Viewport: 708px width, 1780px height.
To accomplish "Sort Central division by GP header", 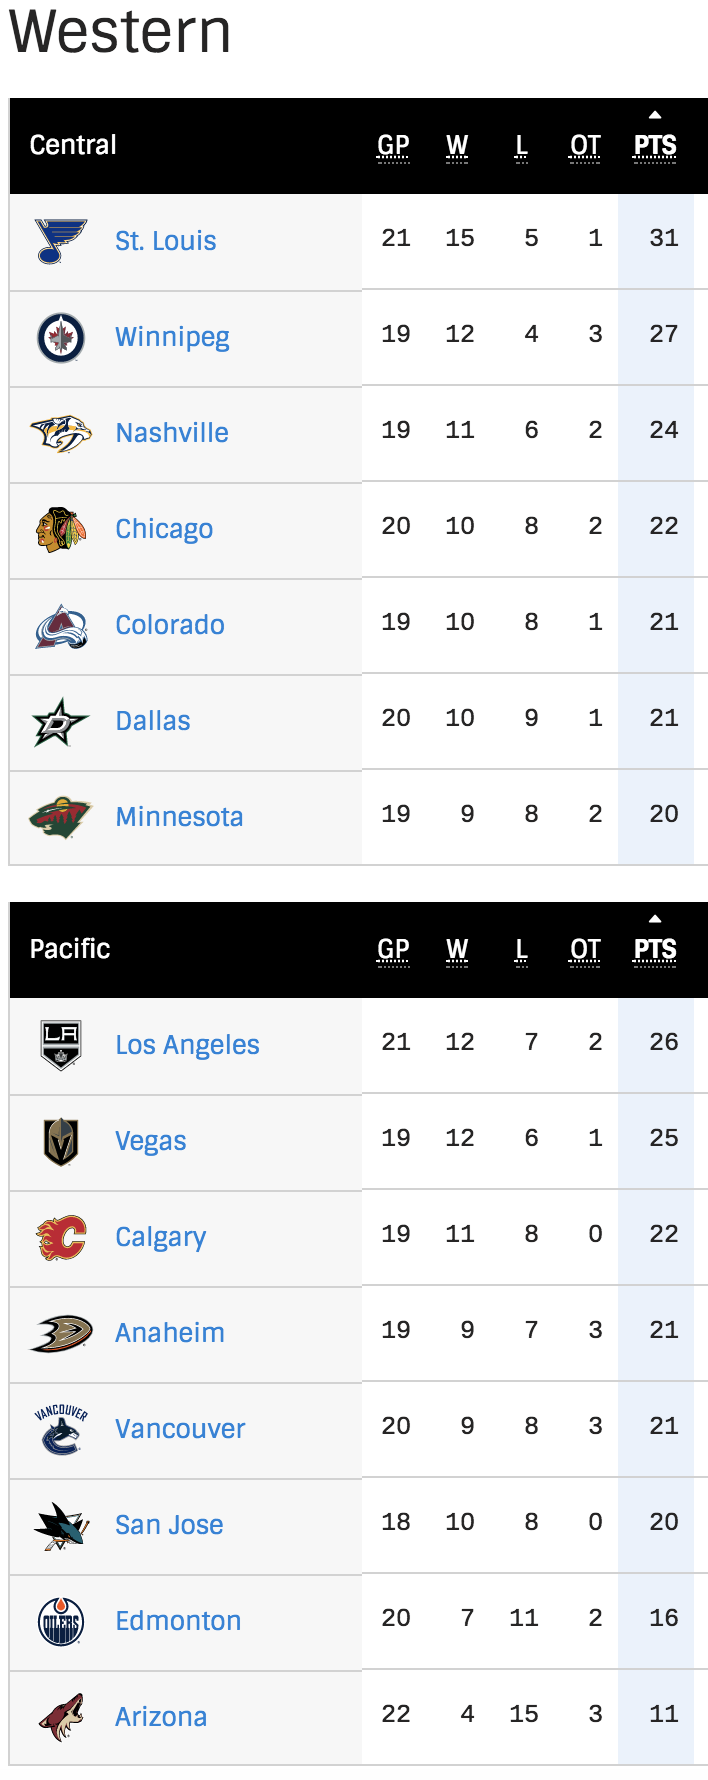I will 393,146.
